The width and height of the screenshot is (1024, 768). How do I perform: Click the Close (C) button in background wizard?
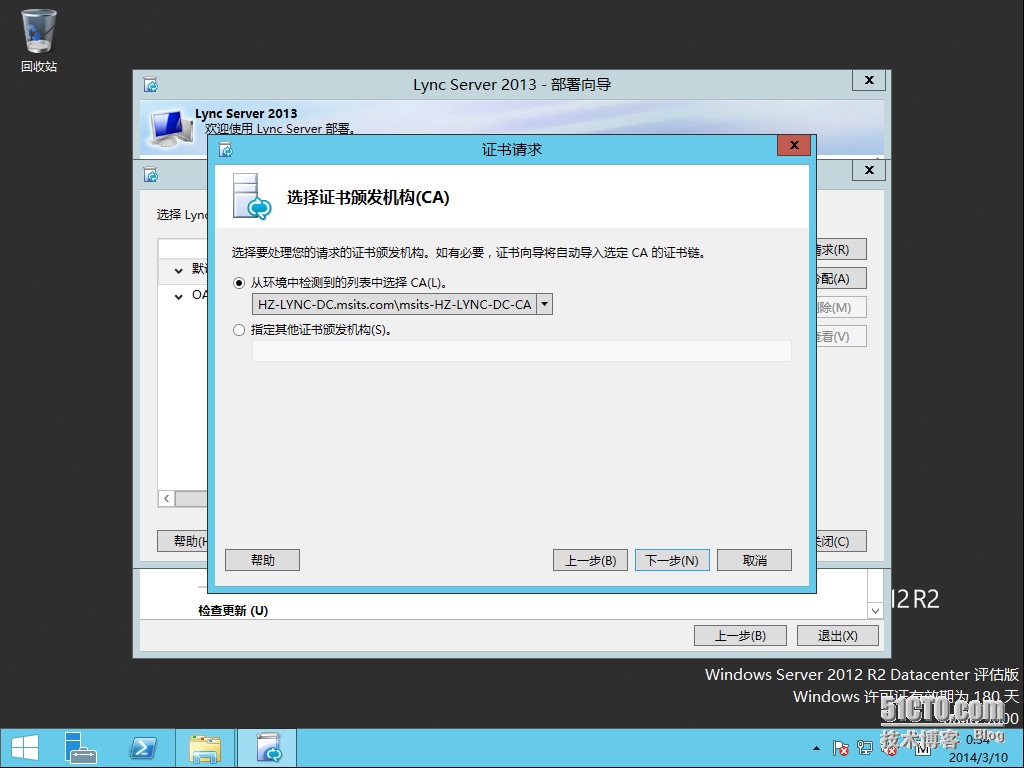(x=841, y=541)
